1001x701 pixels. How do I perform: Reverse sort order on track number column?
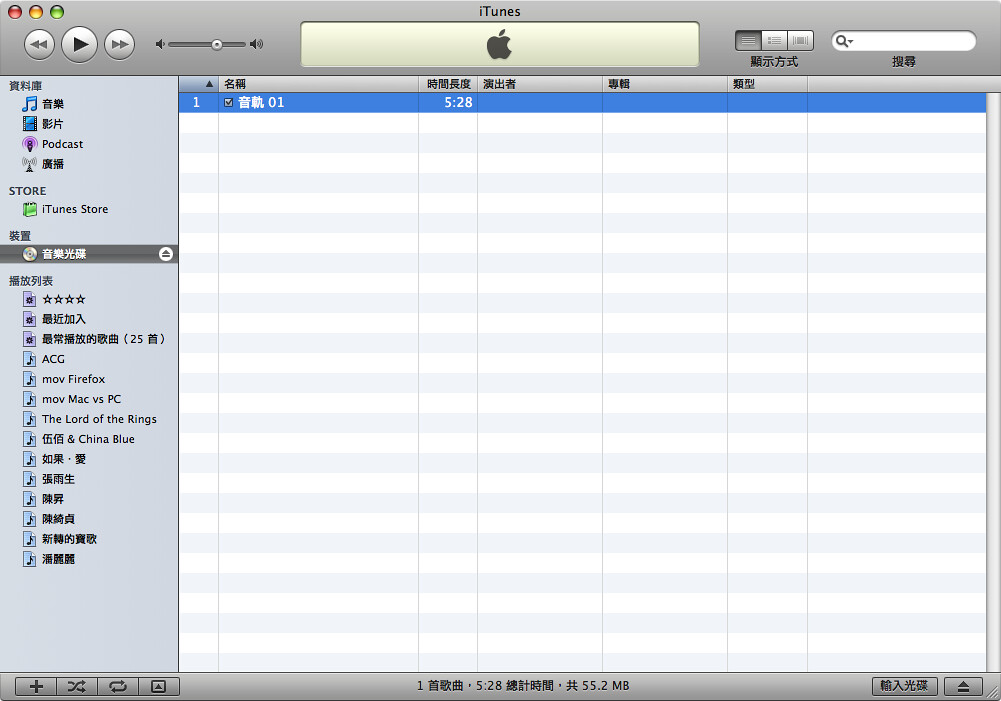[199, 84]
